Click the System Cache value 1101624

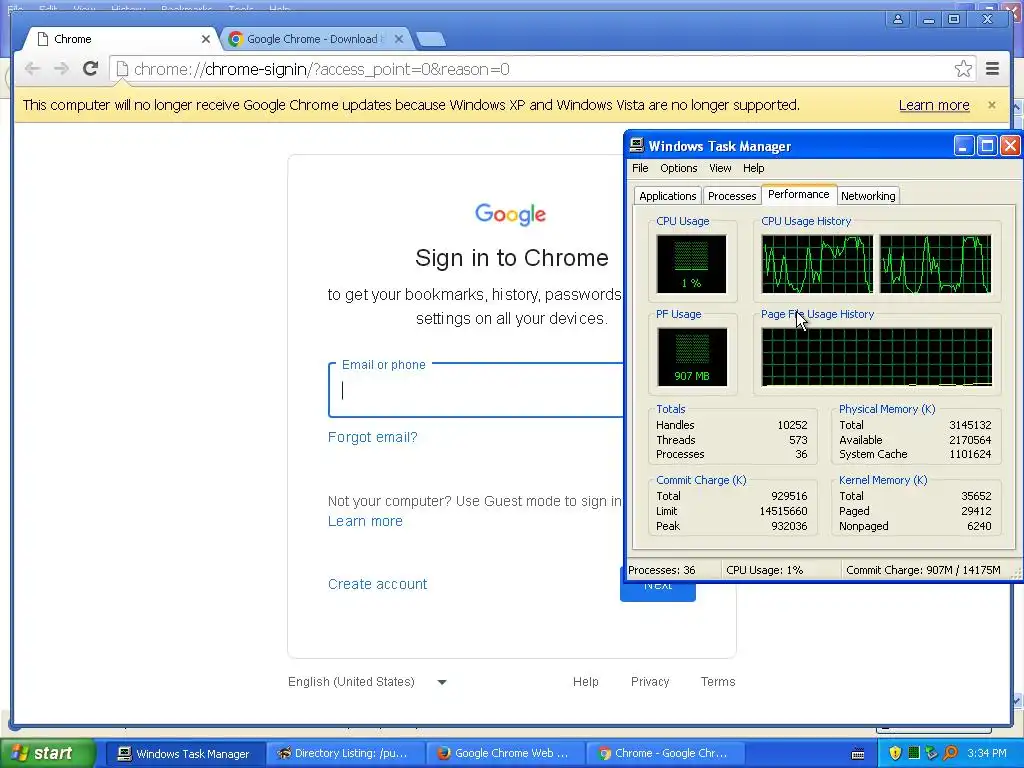pyautogui.click(x=970, y=454)
